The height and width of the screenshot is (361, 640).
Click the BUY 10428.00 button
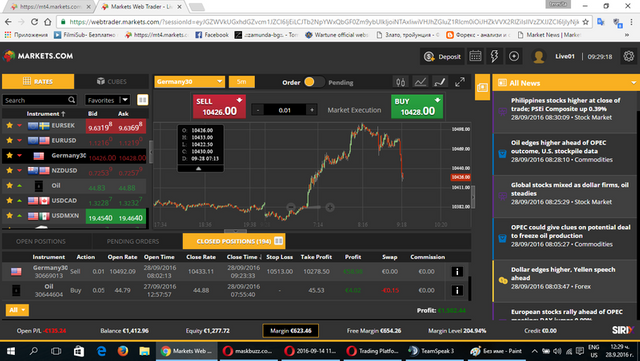click(417, 107)
